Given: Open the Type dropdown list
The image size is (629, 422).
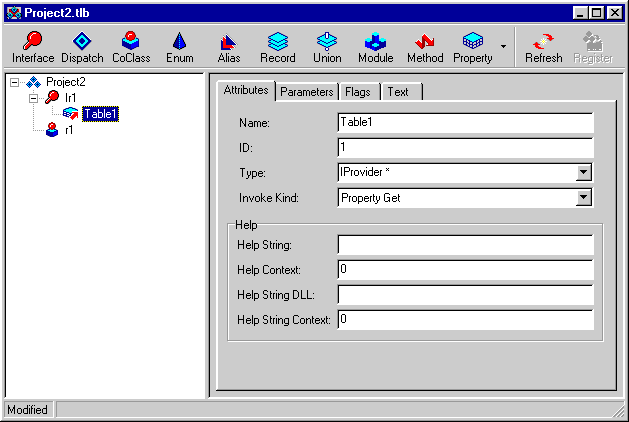Looking at the screenshot, I should point(584,173).
